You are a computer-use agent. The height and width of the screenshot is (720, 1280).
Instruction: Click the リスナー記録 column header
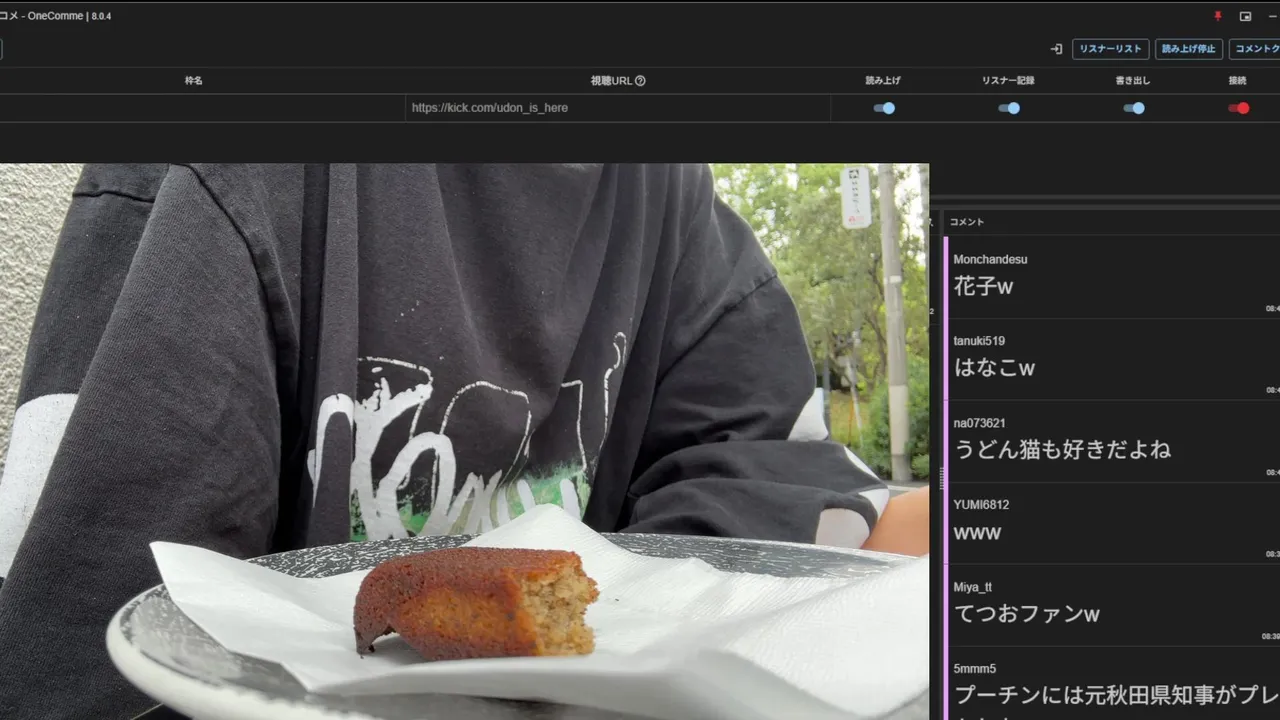(x=1008, y=81)
